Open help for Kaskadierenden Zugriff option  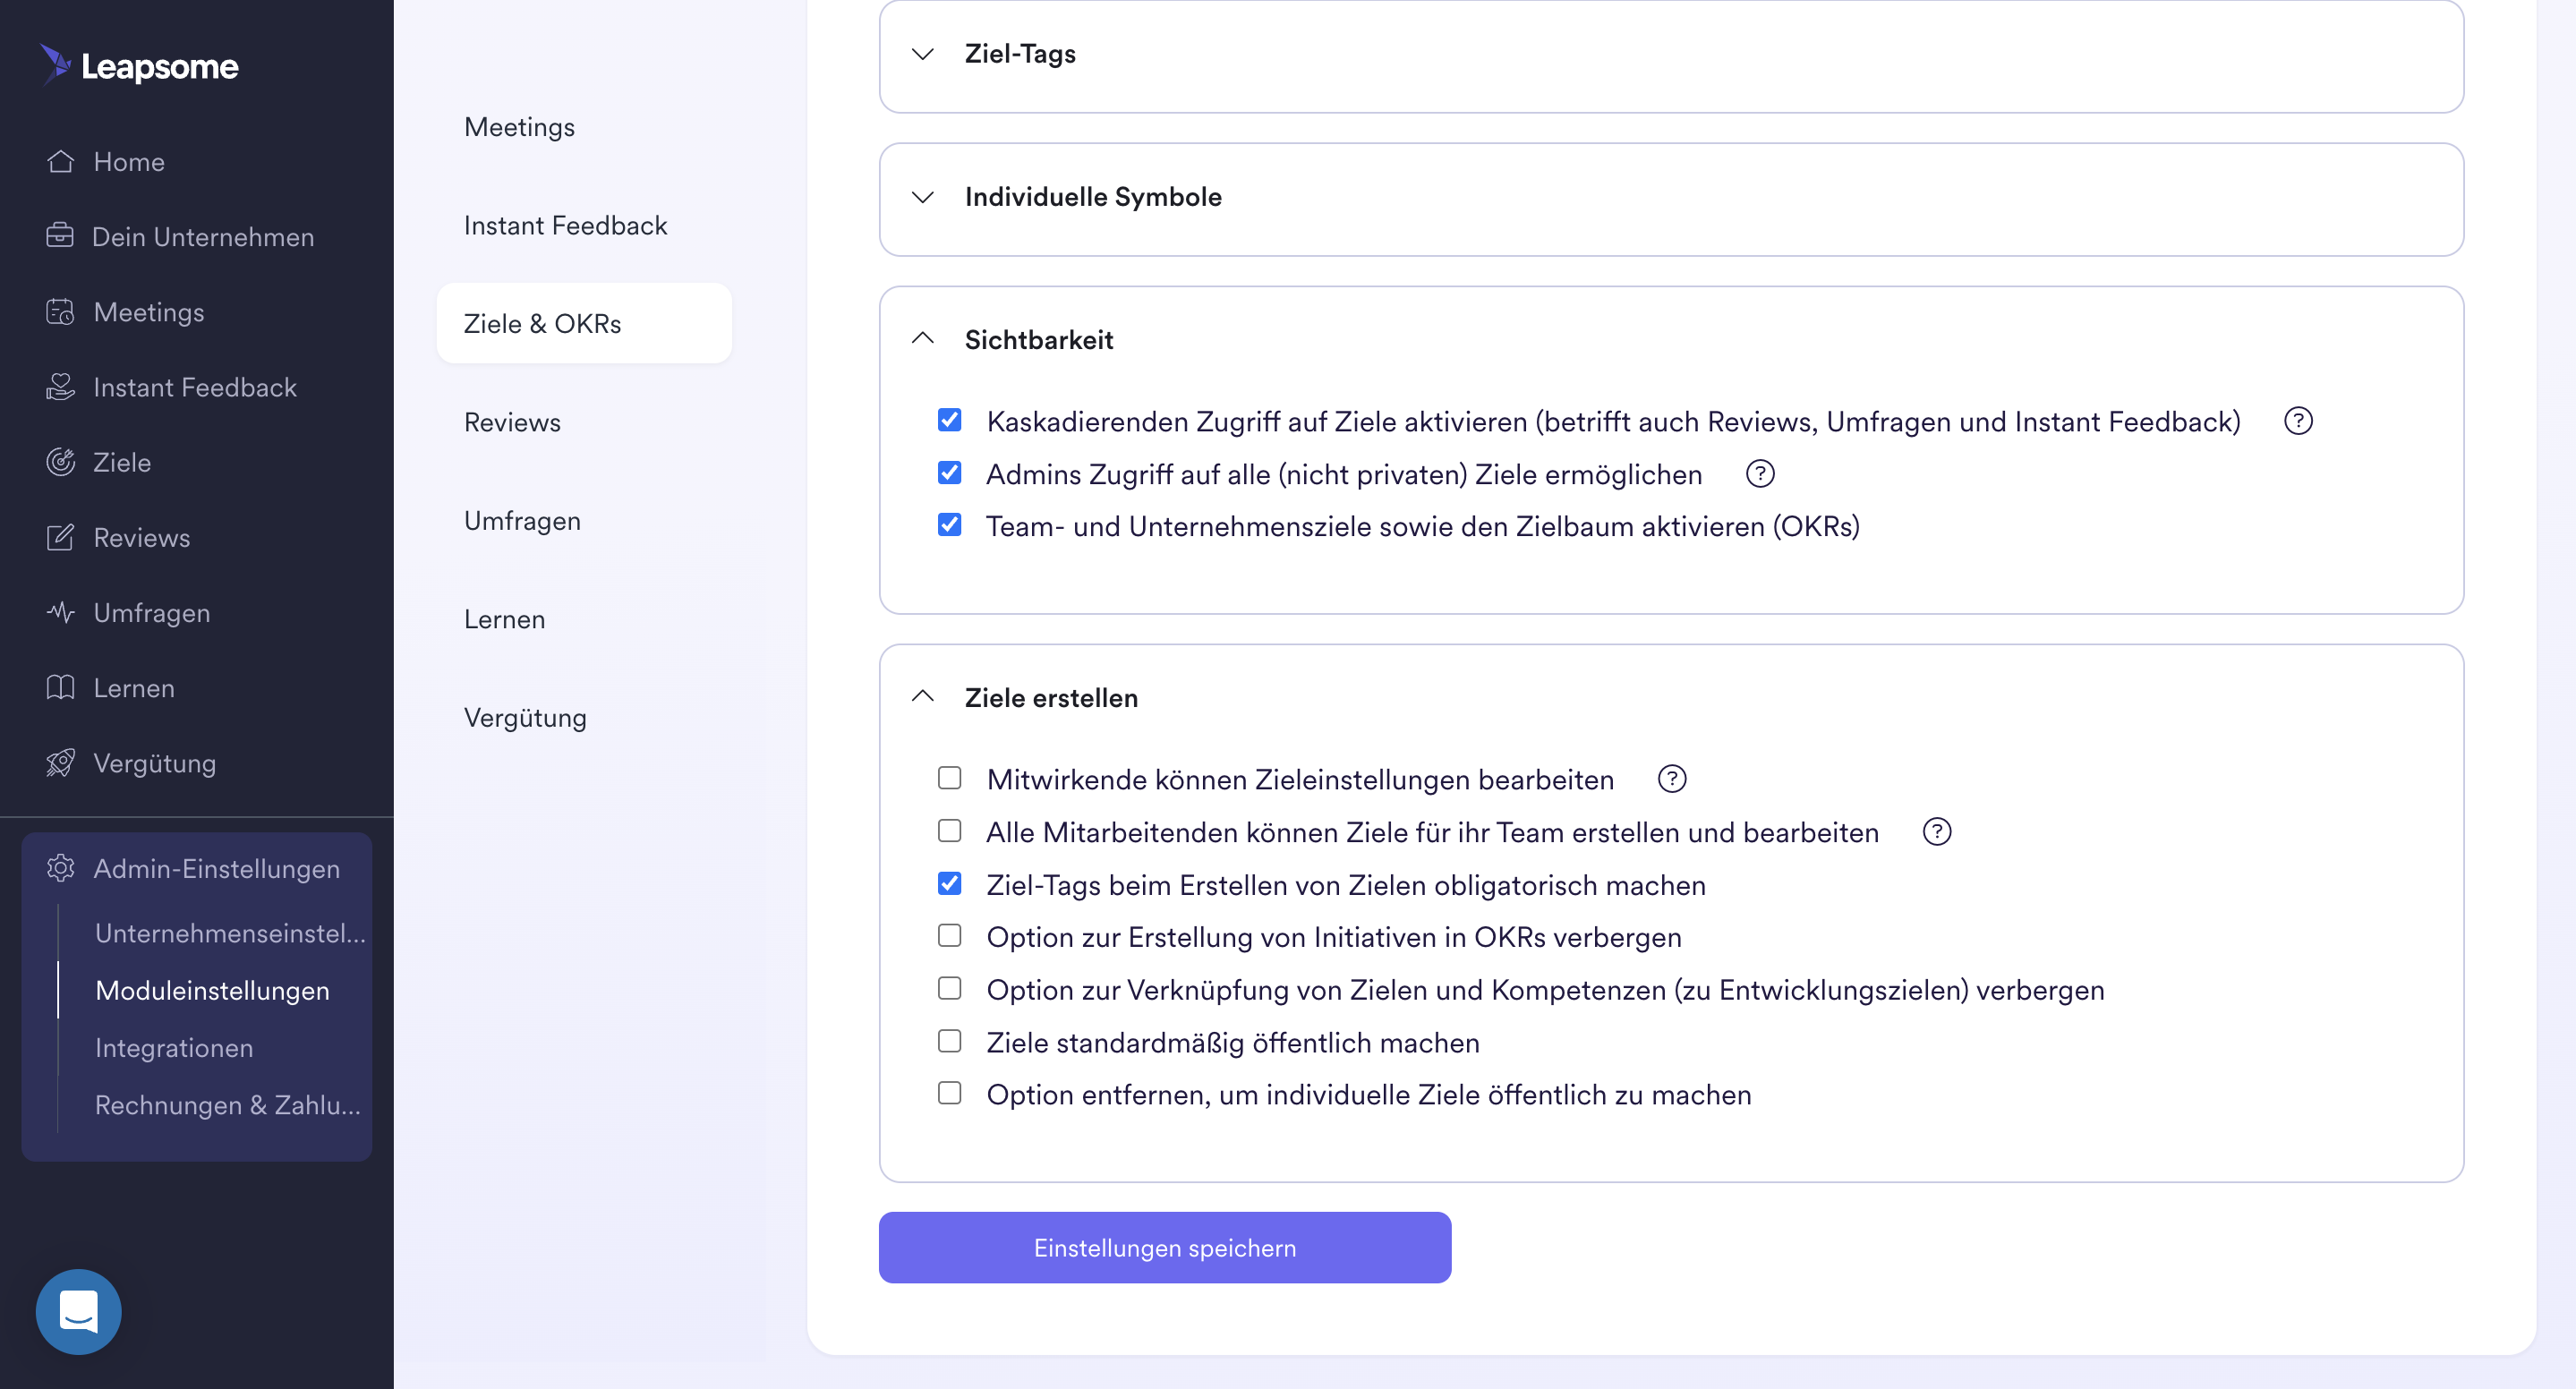point(2298,421)
